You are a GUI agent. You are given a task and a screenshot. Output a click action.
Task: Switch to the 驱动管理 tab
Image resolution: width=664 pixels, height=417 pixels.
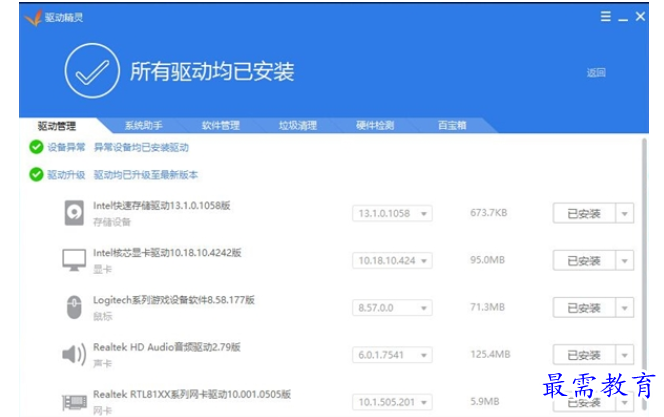tap(57, 126)
